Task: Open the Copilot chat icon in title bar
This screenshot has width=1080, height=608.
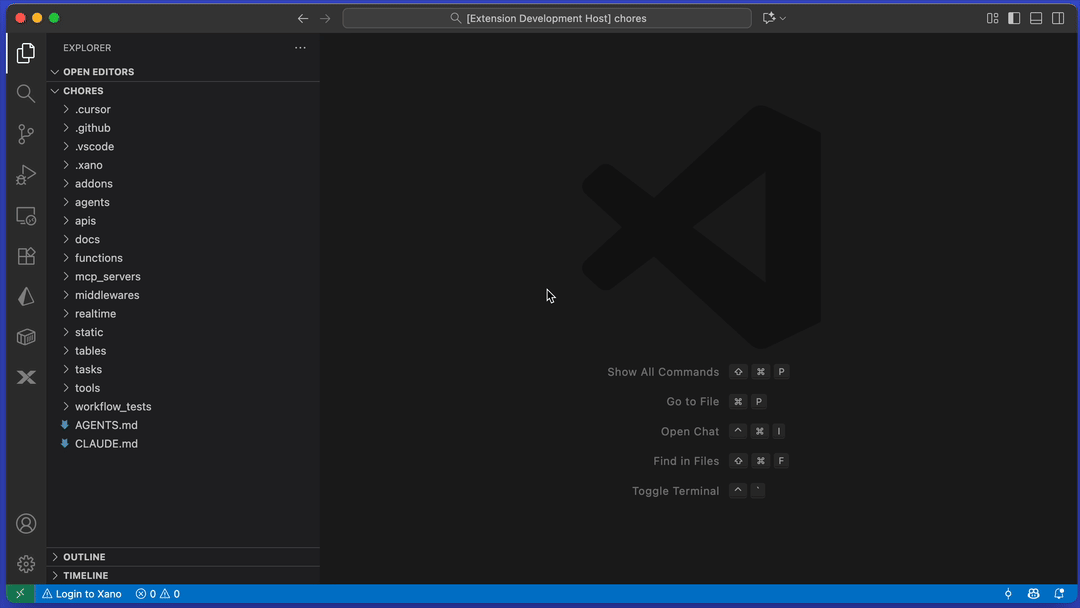Action: [769, 19]
